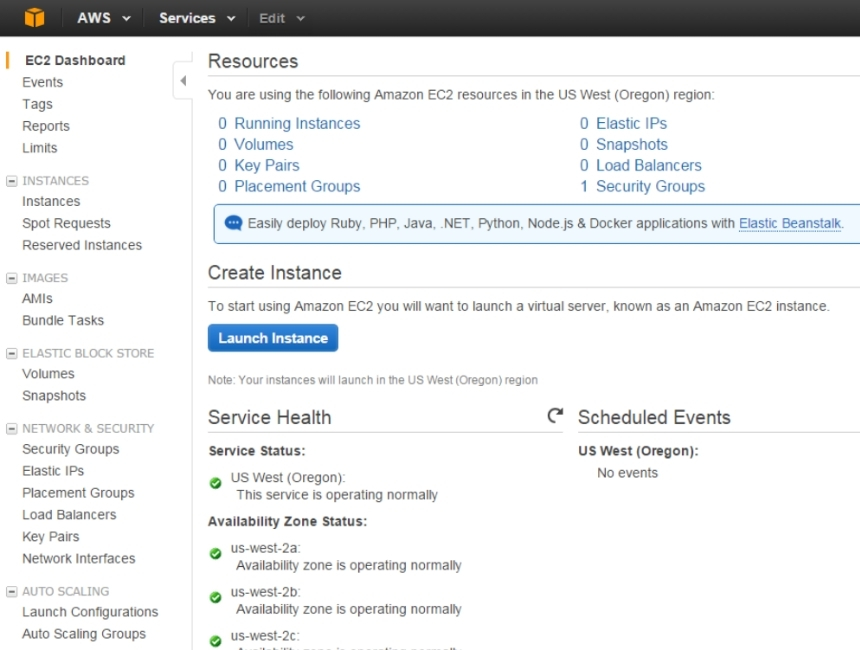Collapse the INSTANCES sidebar section
860x650 pixels.
[12, 181]
